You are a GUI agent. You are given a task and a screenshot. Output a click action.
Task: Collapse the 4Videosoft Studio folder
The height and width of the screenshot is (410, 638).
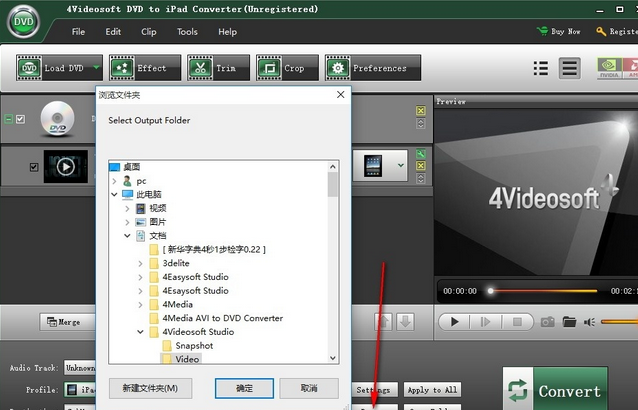pyautogui.click(x=140, y=332)
